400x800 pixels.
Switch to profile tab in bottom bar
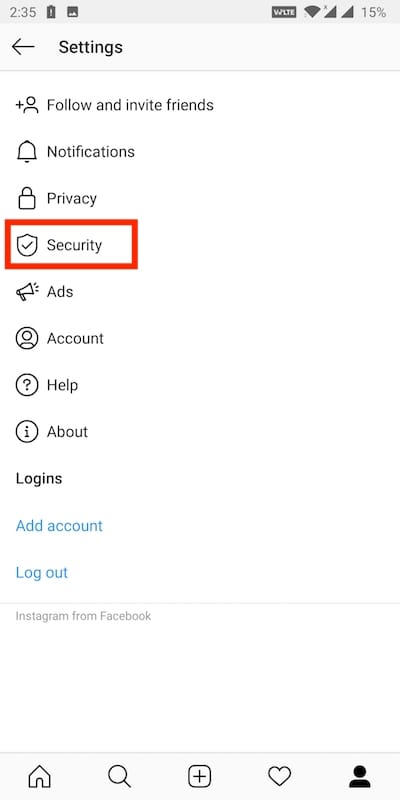point(360,777)
